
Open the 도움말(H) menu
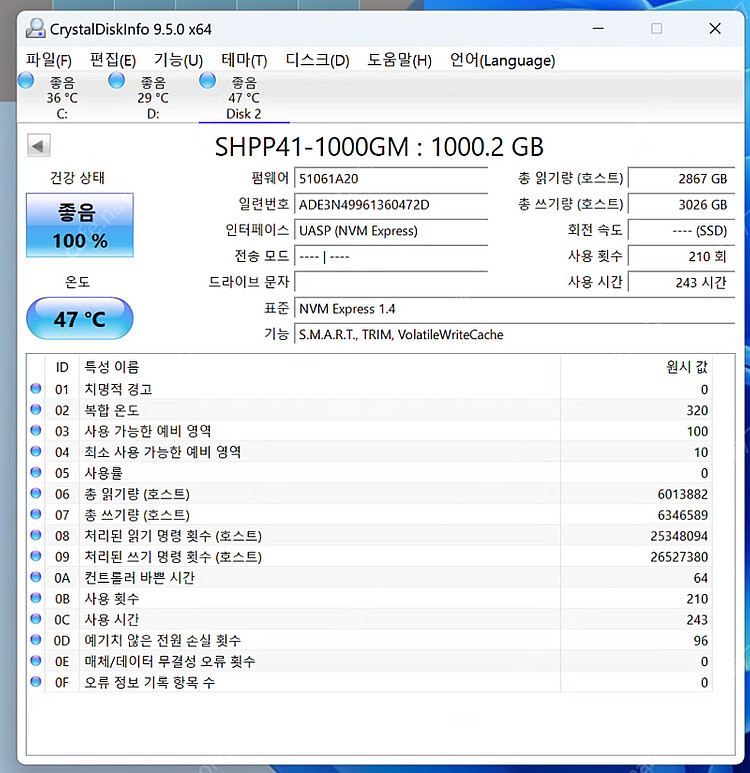[399, 60]
